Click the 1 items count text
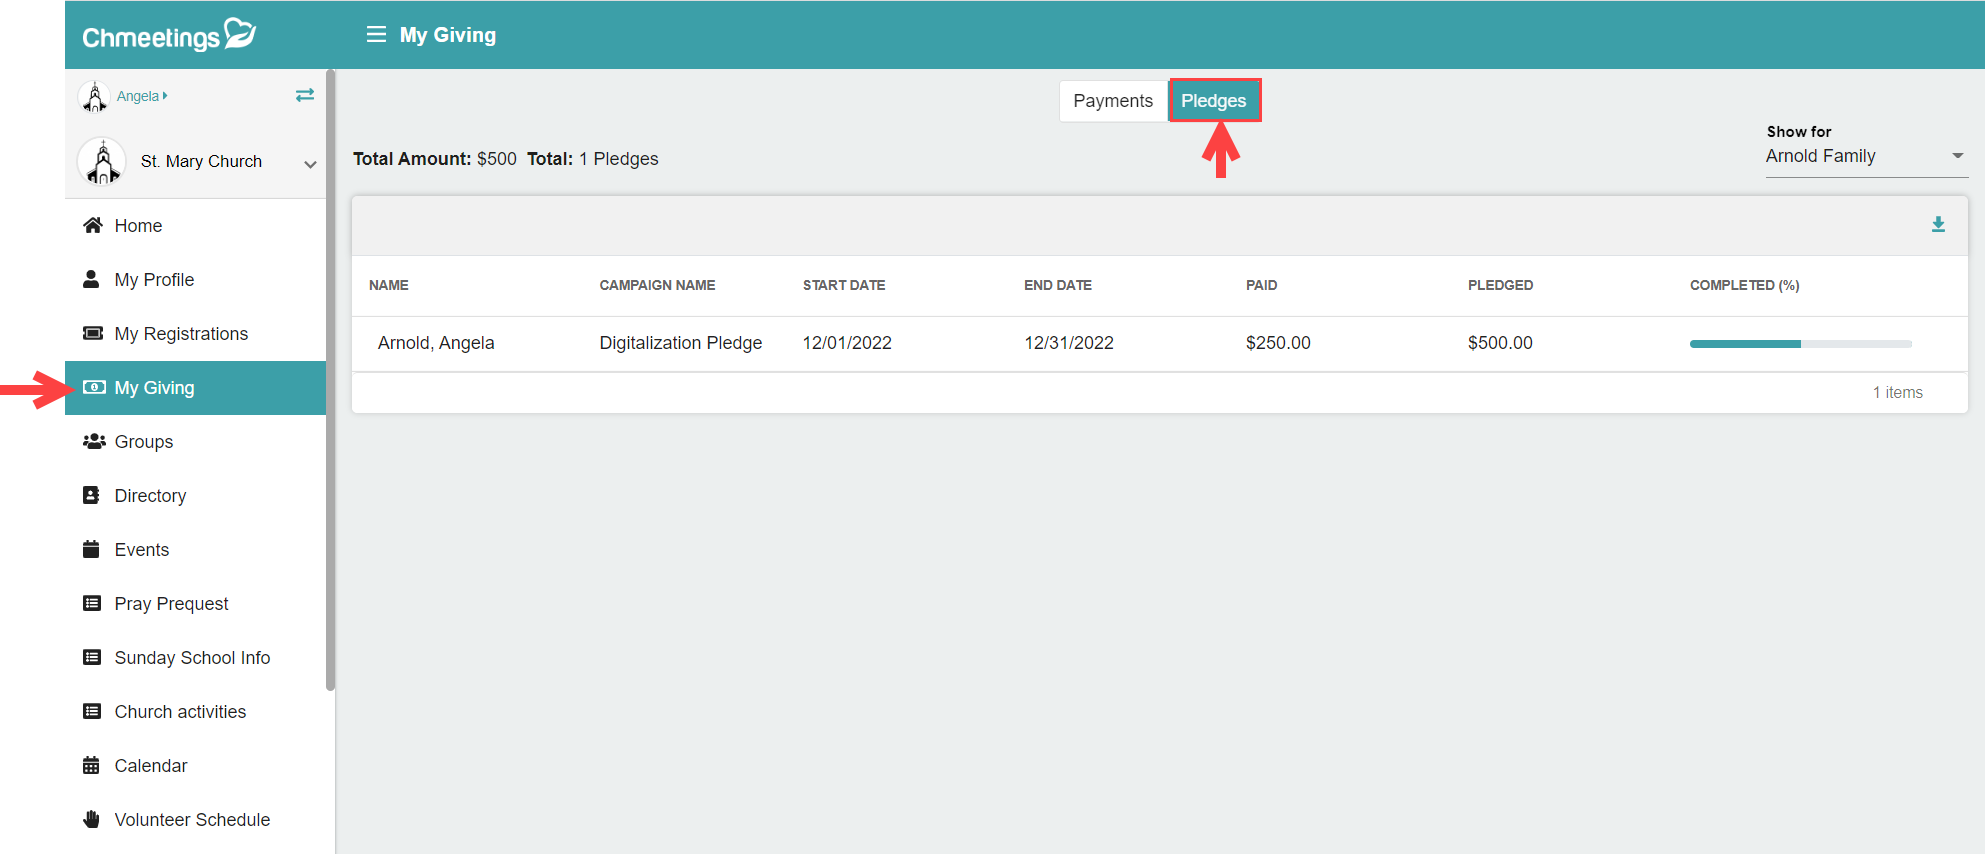The height and width of the screenshot is (854, 1985). coord(1897,393)
